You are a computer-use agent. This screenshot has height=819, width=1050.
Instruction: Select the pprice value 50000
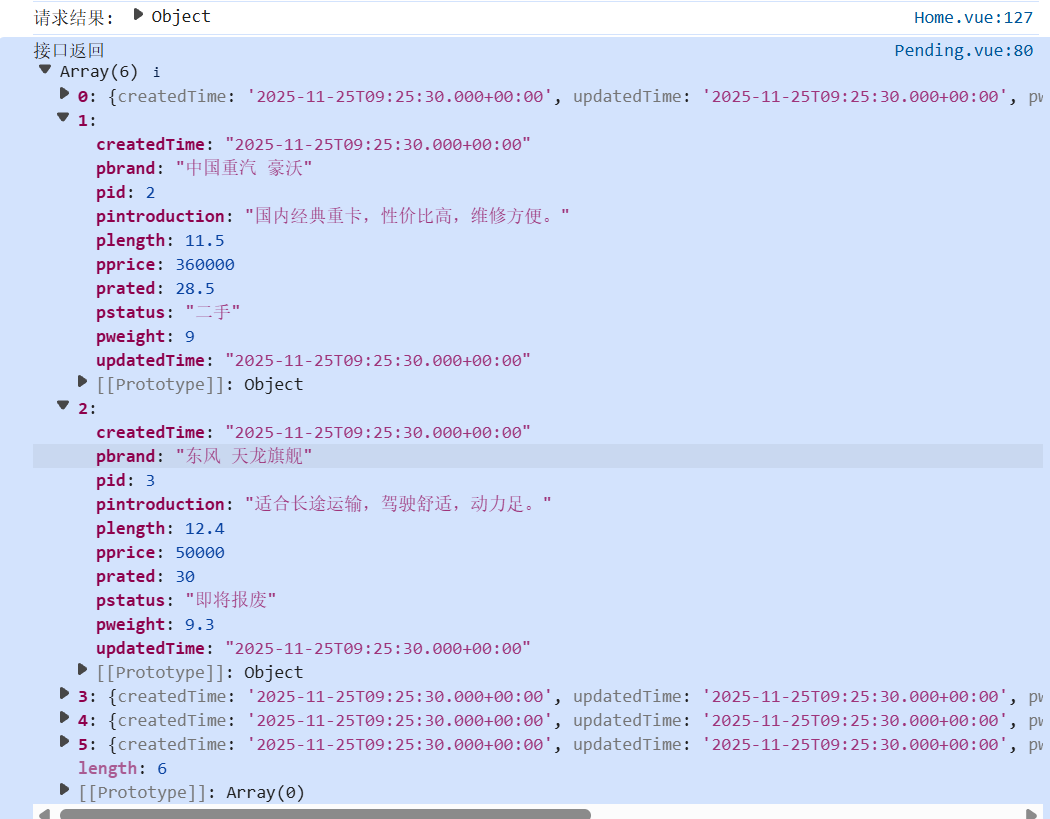pyautogui.click(x=200, y=552)
